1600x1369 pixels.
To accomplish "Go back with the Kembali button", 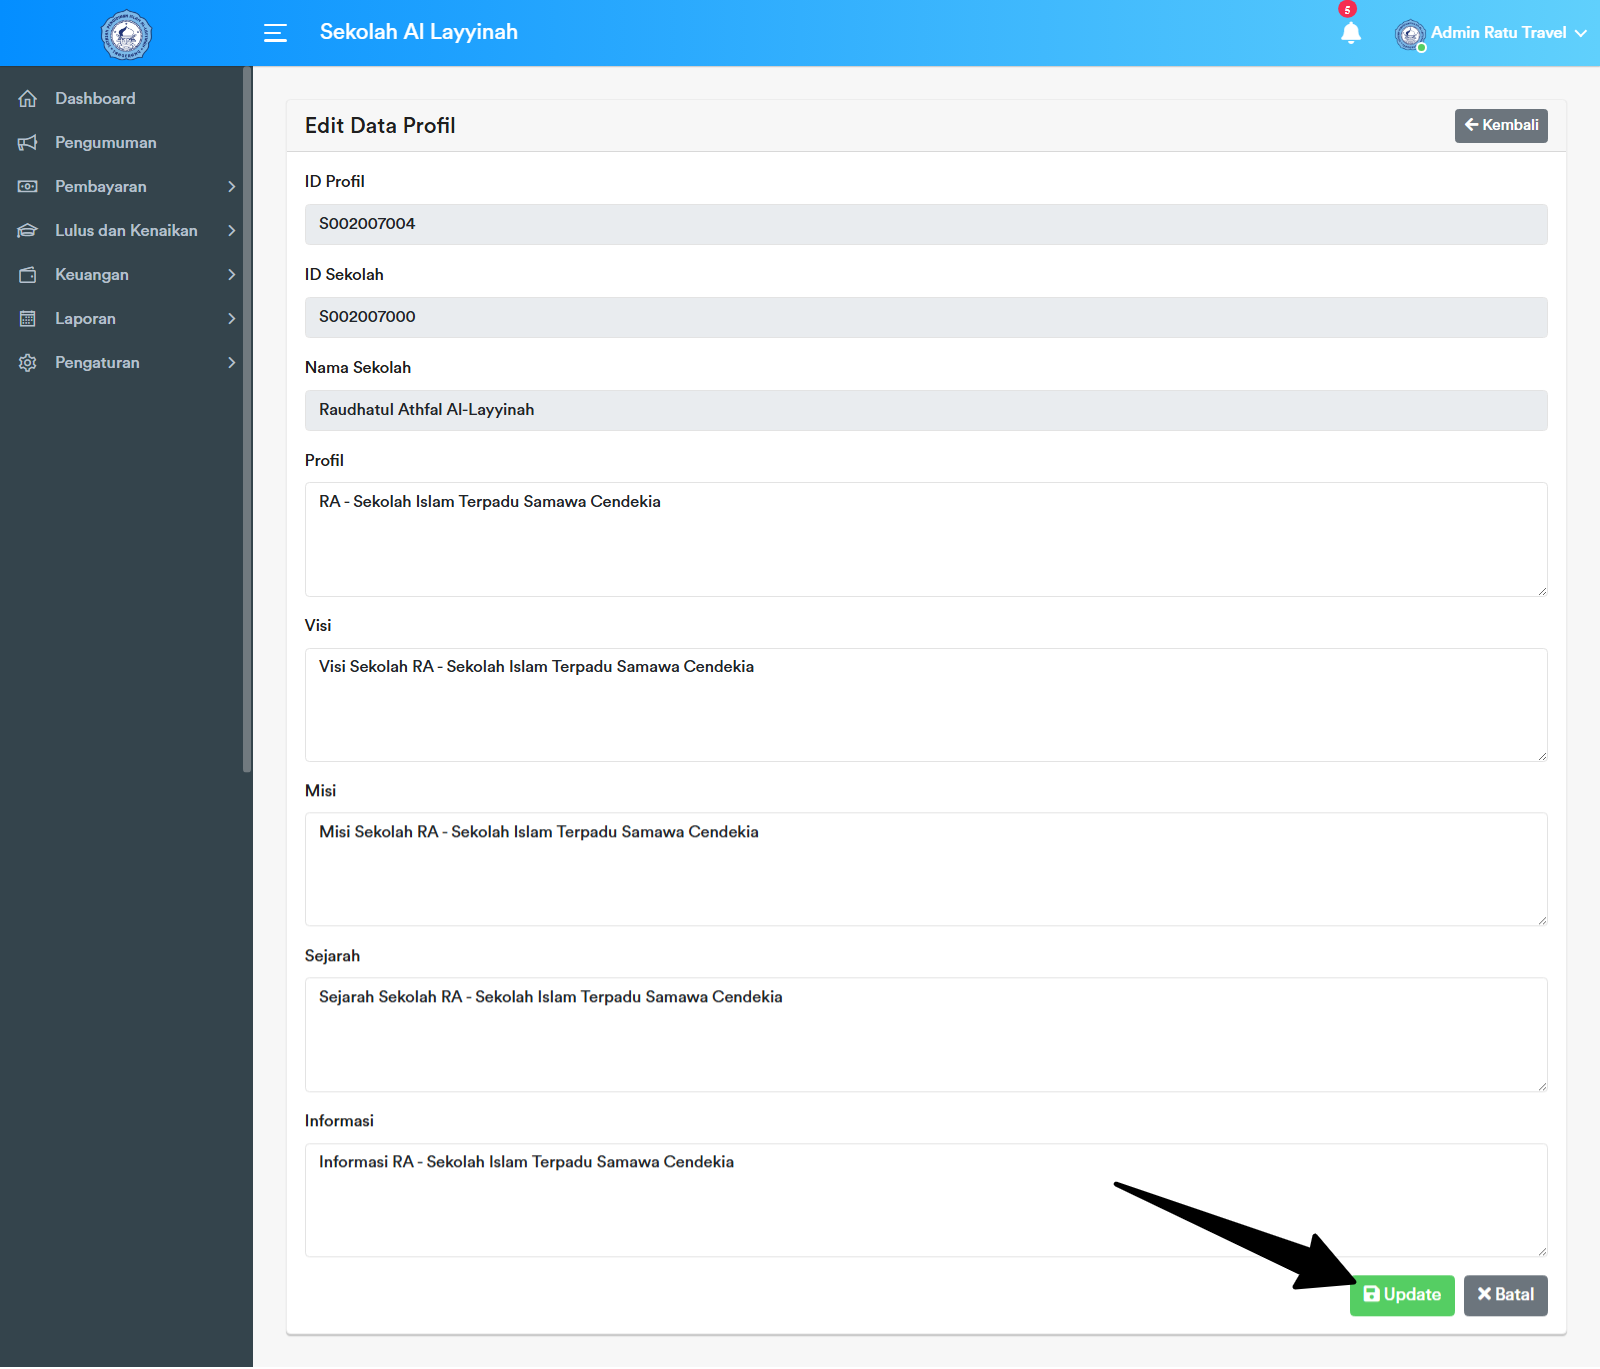I will (1500, 125).
